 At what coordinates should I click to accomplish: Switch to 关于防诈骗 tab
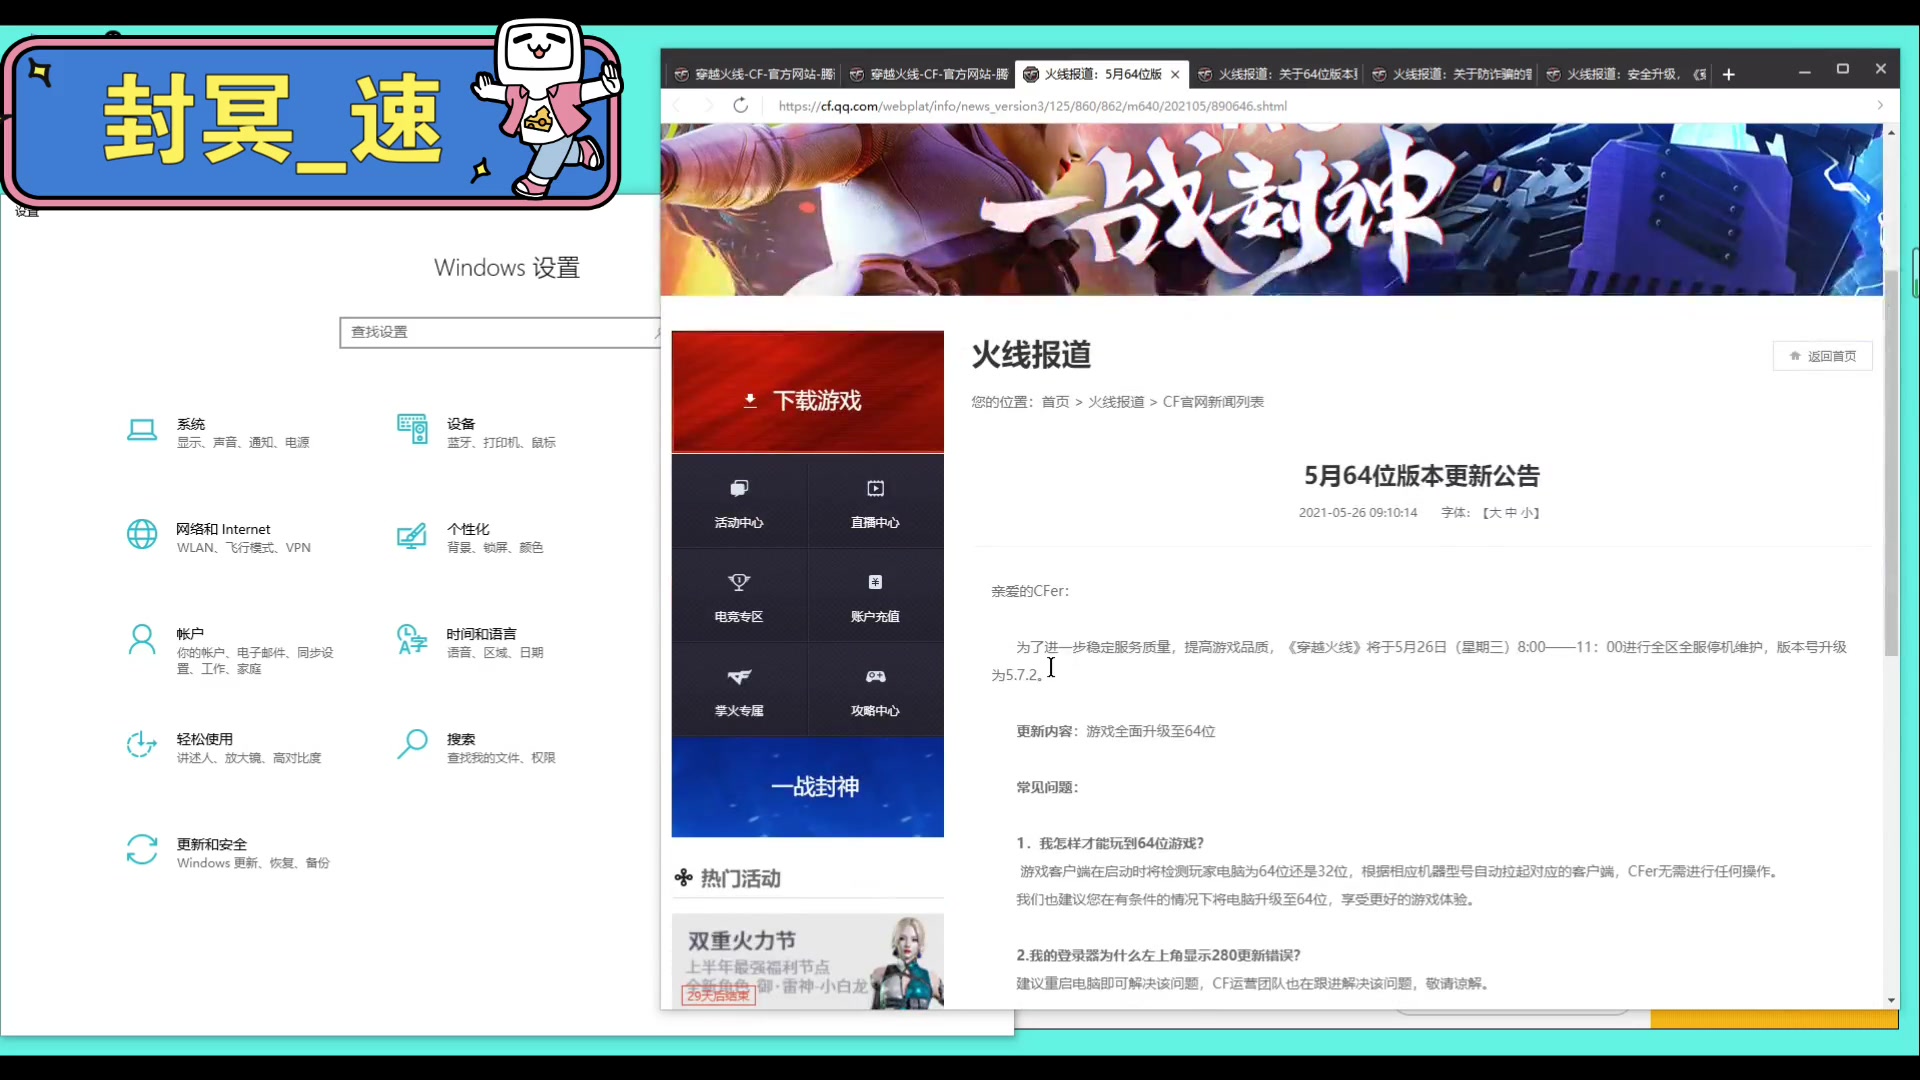coord(1452,74)
